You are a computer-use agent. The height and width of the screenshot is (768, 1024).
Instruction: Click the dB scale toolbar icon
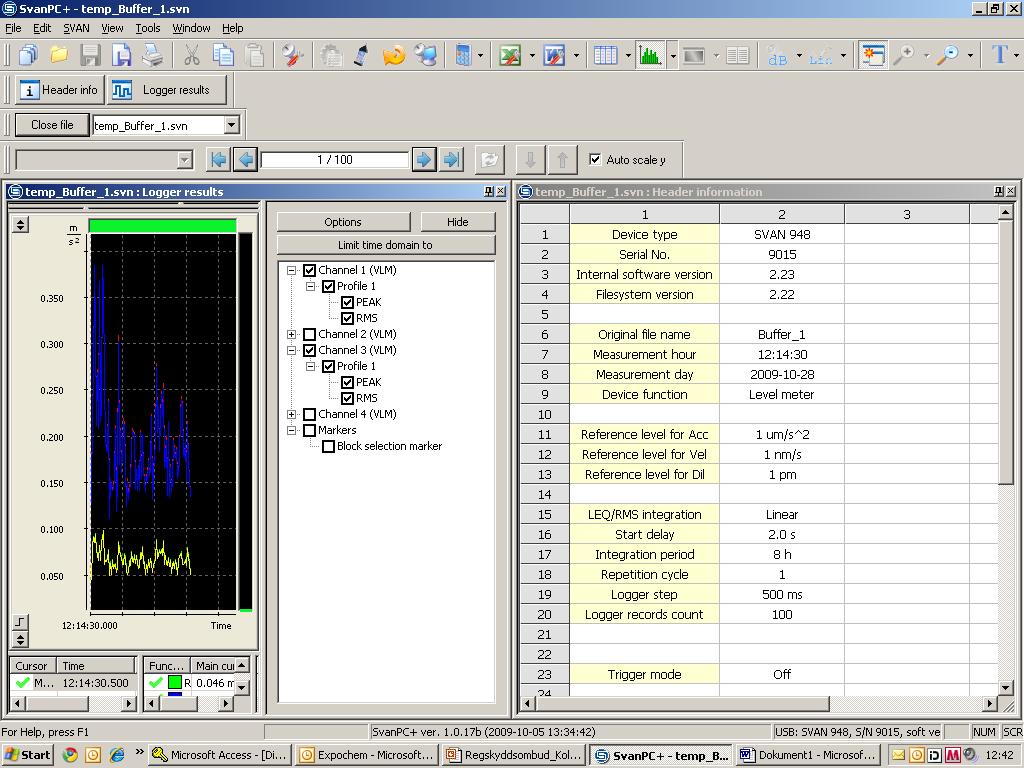pos(777,56)
